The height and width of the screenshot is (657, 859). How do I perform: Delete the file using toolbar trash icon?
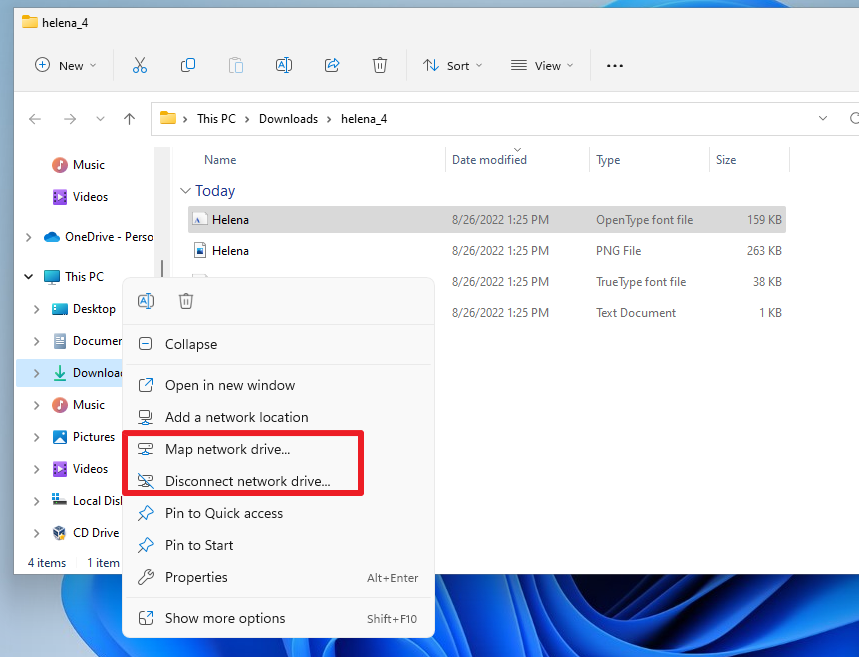point(380,64)
